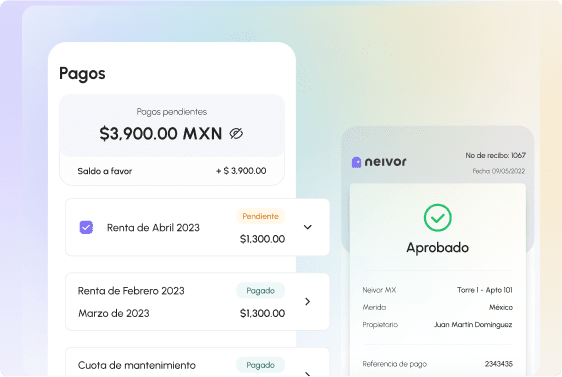Click the $3,900.00 MXN pending amount

(x=161, y=134)
